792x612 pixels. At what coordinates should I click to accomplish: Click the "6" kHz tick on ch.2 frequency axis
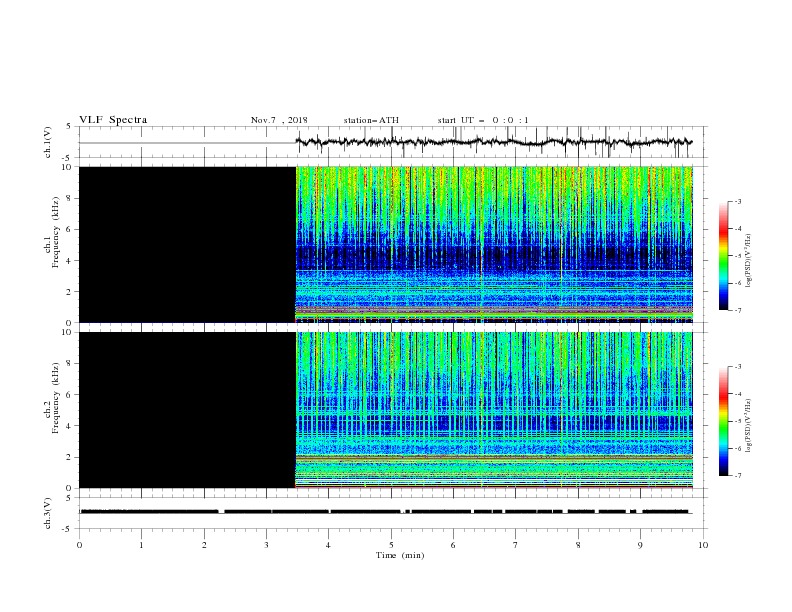[x=69, y=395]
